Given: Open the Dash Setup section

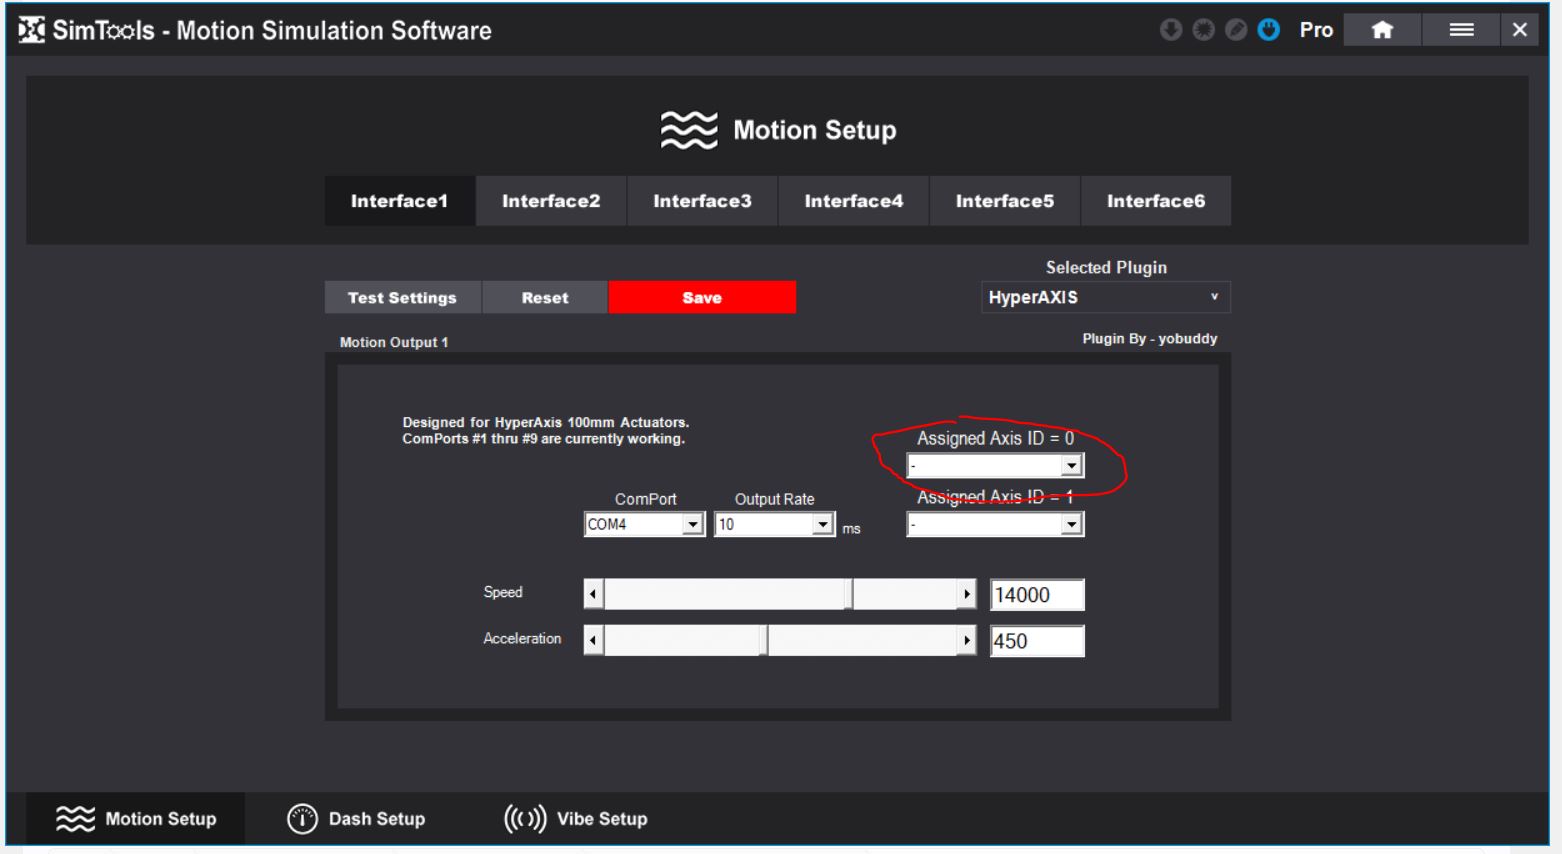Looking at the screenshot, I should [x=356, y=819].
